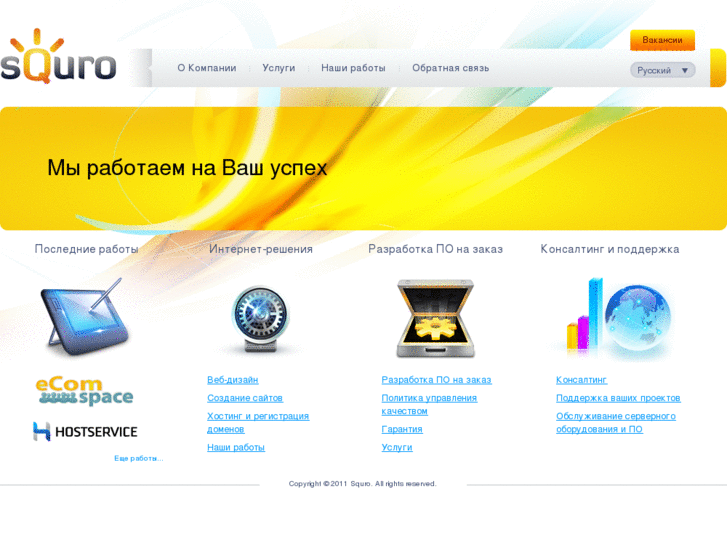Click the Мы работаем на Ваш успех banner text

point(187,168)
